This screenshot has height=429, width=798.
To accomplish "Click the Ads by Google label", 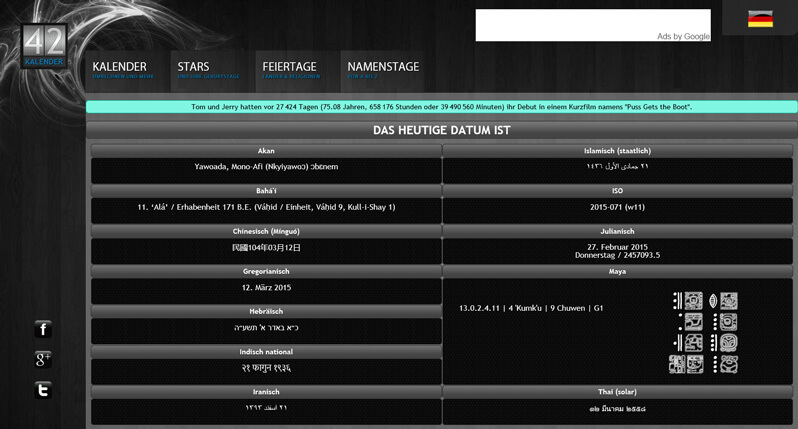I will click(x=683, y=36).
